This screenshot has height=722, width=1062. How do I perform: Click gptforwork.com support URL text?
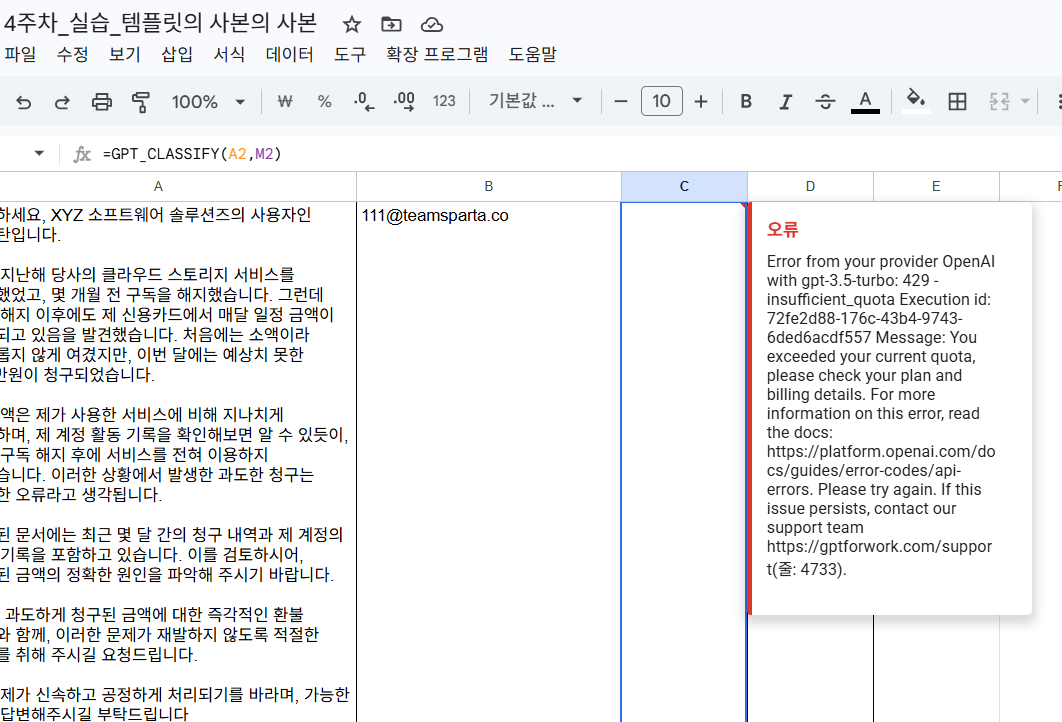point(879,557)
